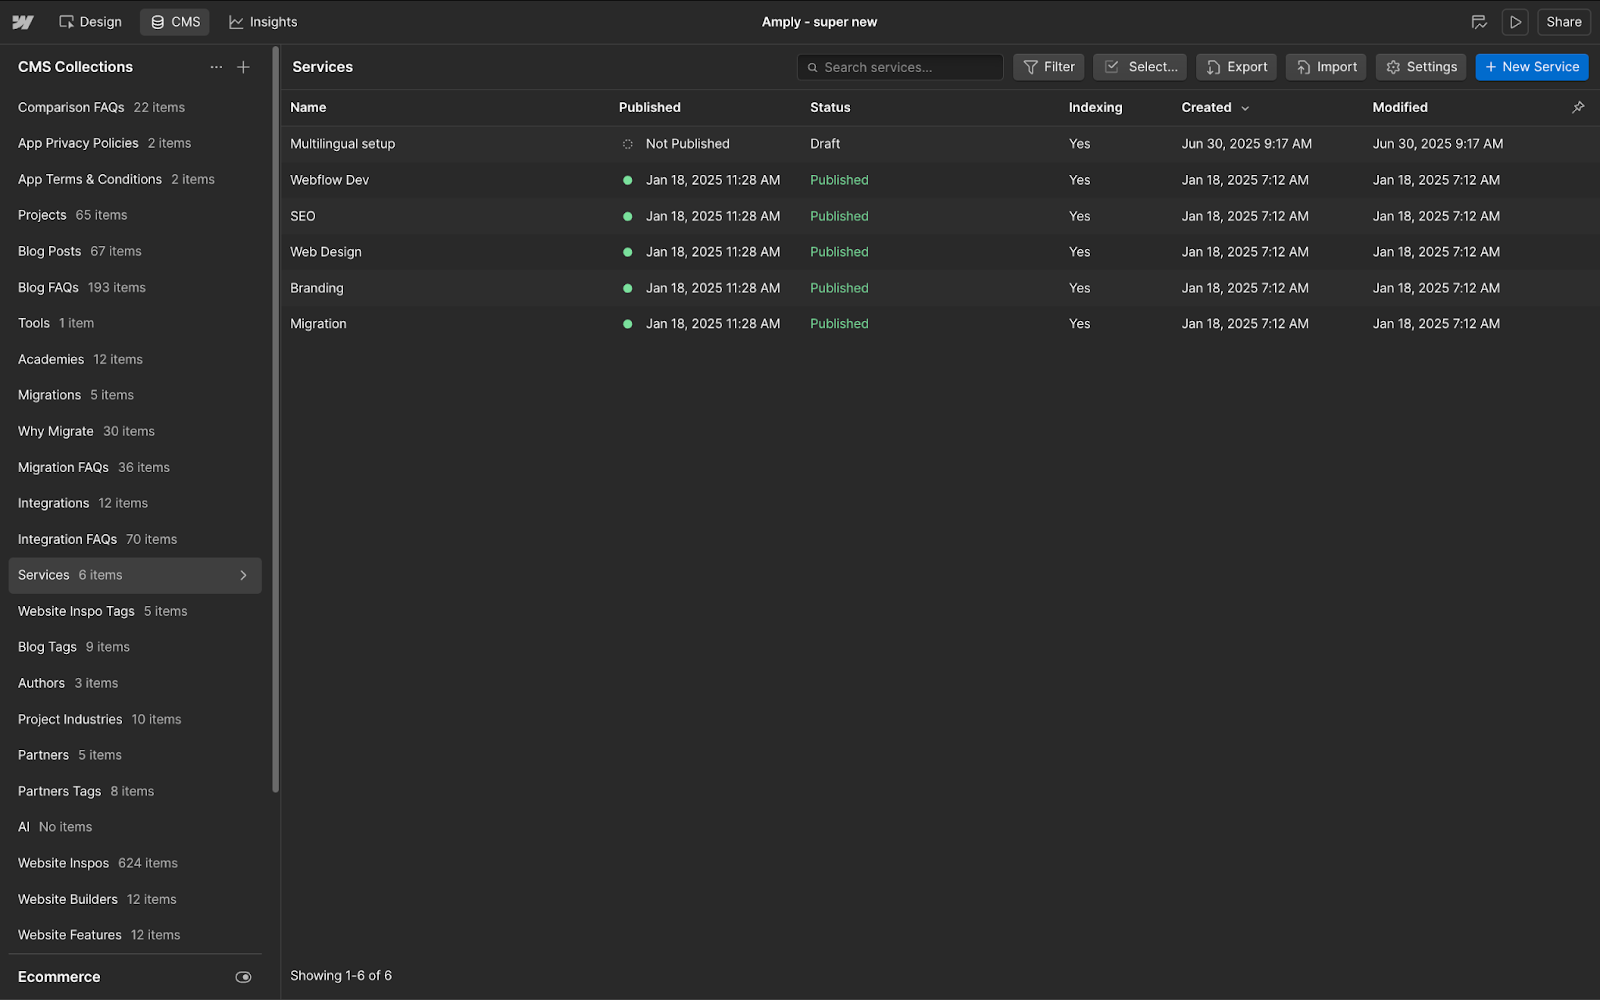This screenshot has width=1600, height=1000.
Task: Open the Website Features collection
Action: (x=135, y=935)
